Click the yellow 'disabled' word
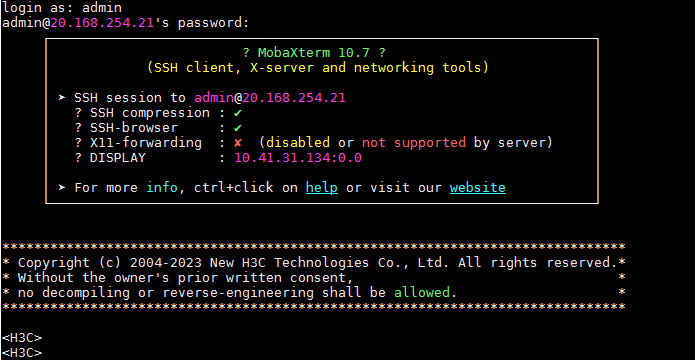Image resolution: width=695 pixels, height=360 pixels. [x=298, y=143]
